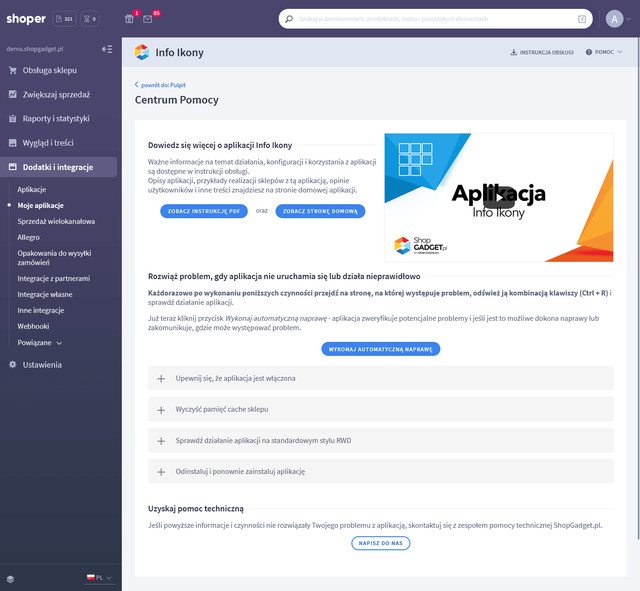Open the orders counter showing 321
640x591 pixels.
pos(64,18)
